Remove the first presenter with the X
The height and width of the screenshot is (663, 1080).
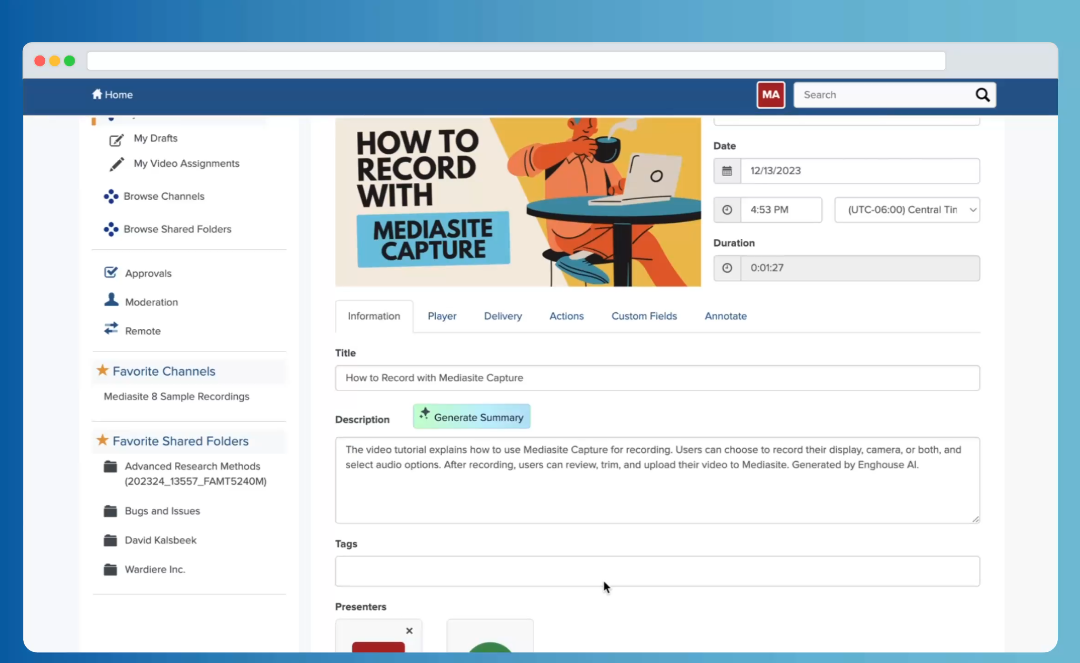(x=409, y=631)
